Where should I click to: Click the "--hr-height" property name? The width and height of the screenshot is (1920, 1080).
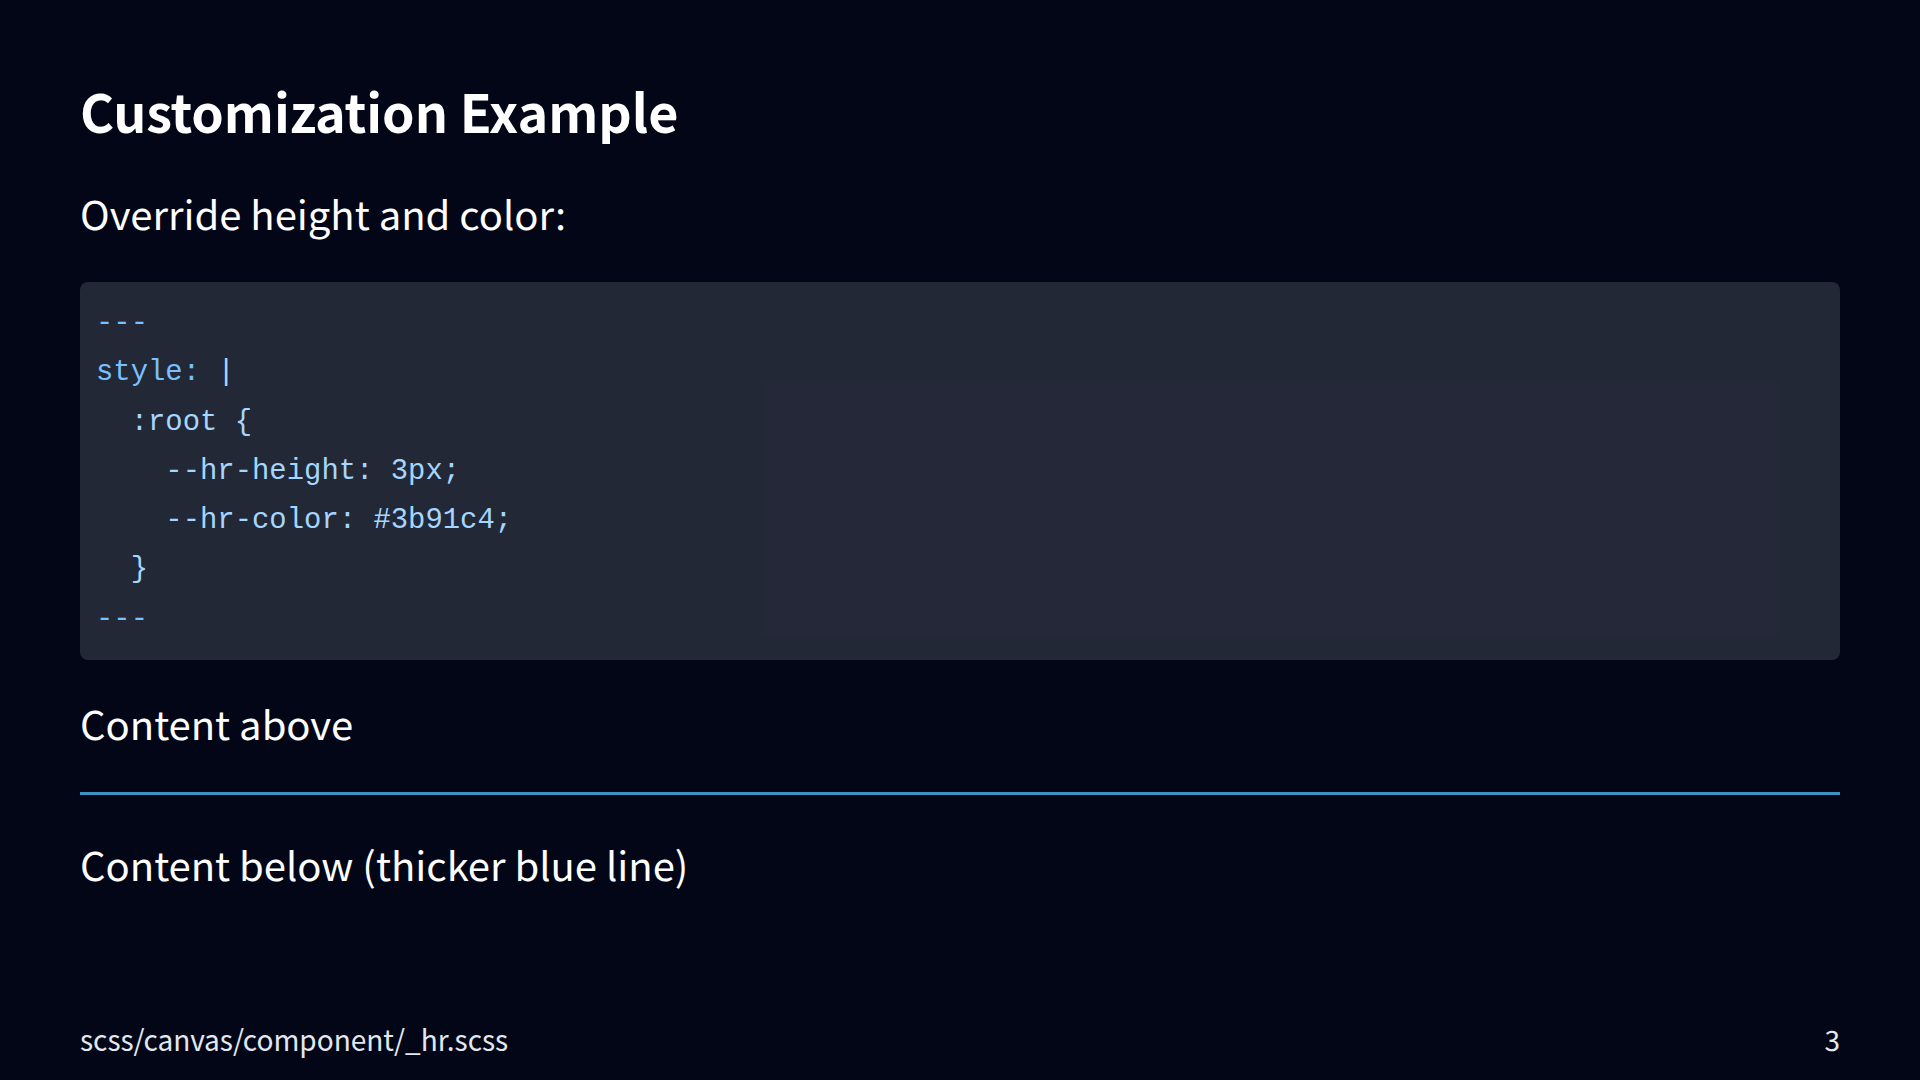[x=260, y=470]
